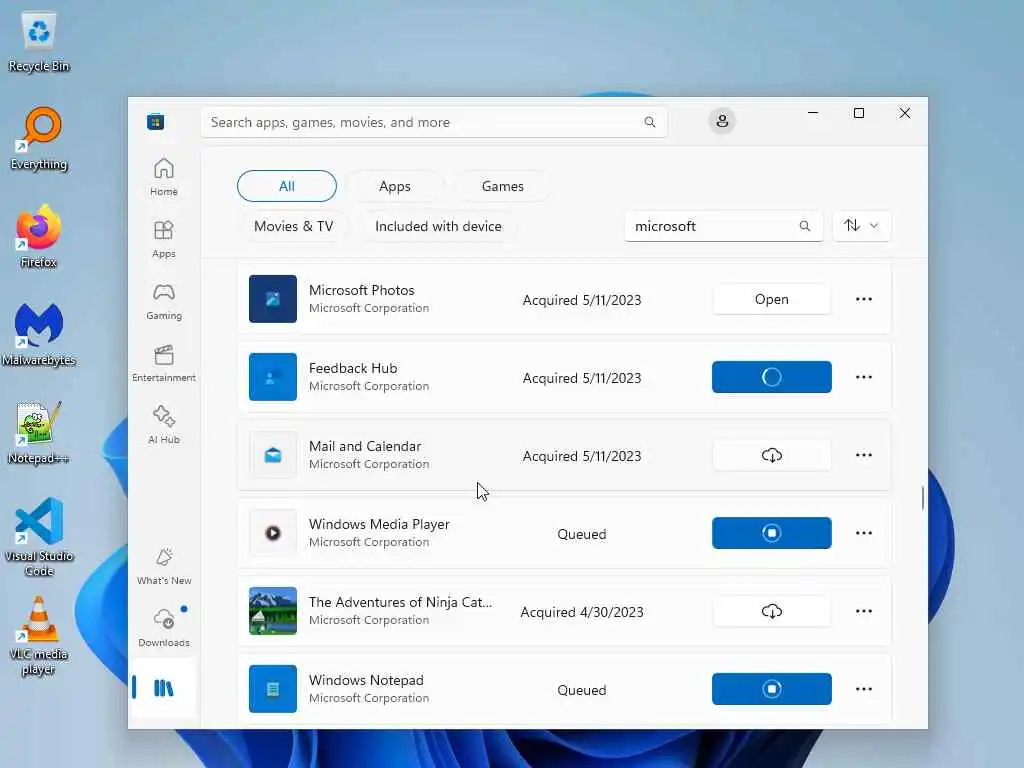Image resolution: width=1024 pixels, height=768 pixels.
Task: Open Microsoft Photos with Open button
Action: tap(771, 299)
